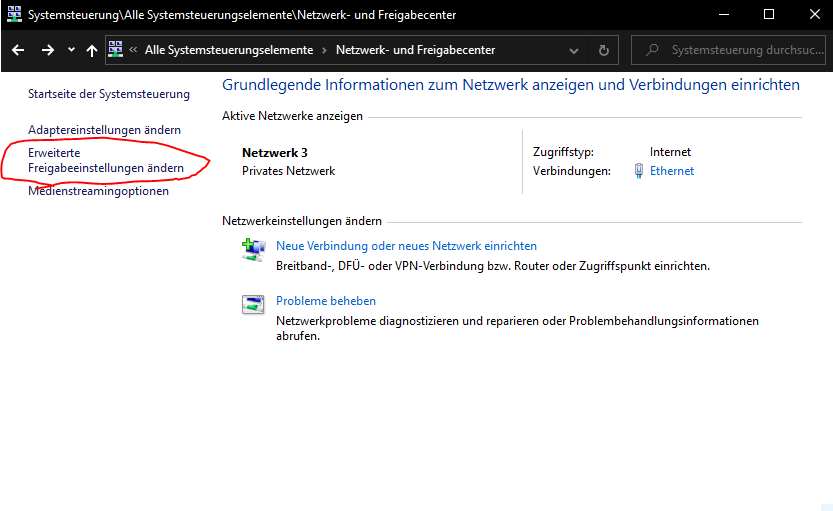This screenshot has height=511, width=833.
Task: Go up one level with up arrow
Action: (92, 50)
